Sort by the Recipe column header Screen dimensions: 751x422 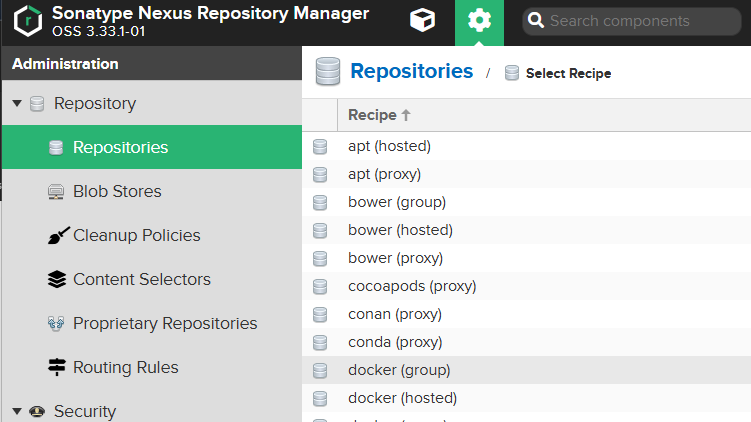coord(544,115)
